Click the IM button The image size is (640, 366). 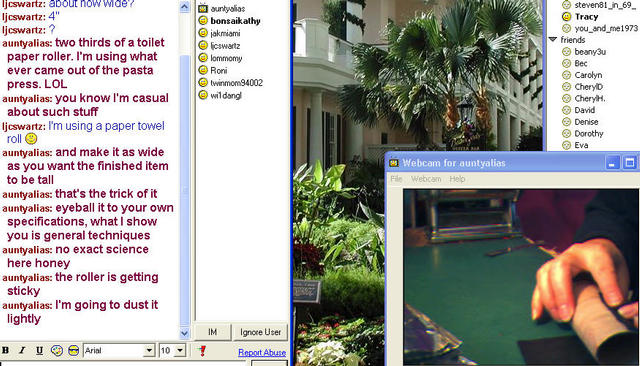(212, 332)
